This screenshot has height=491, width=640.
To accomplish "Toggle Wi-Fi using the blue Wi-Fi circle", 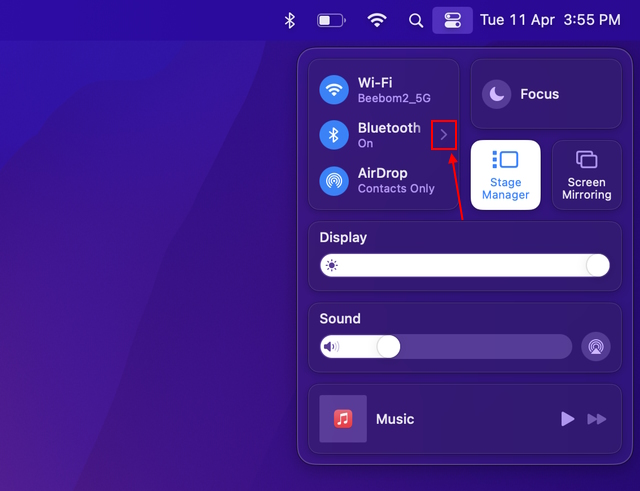I will (334, 90).
